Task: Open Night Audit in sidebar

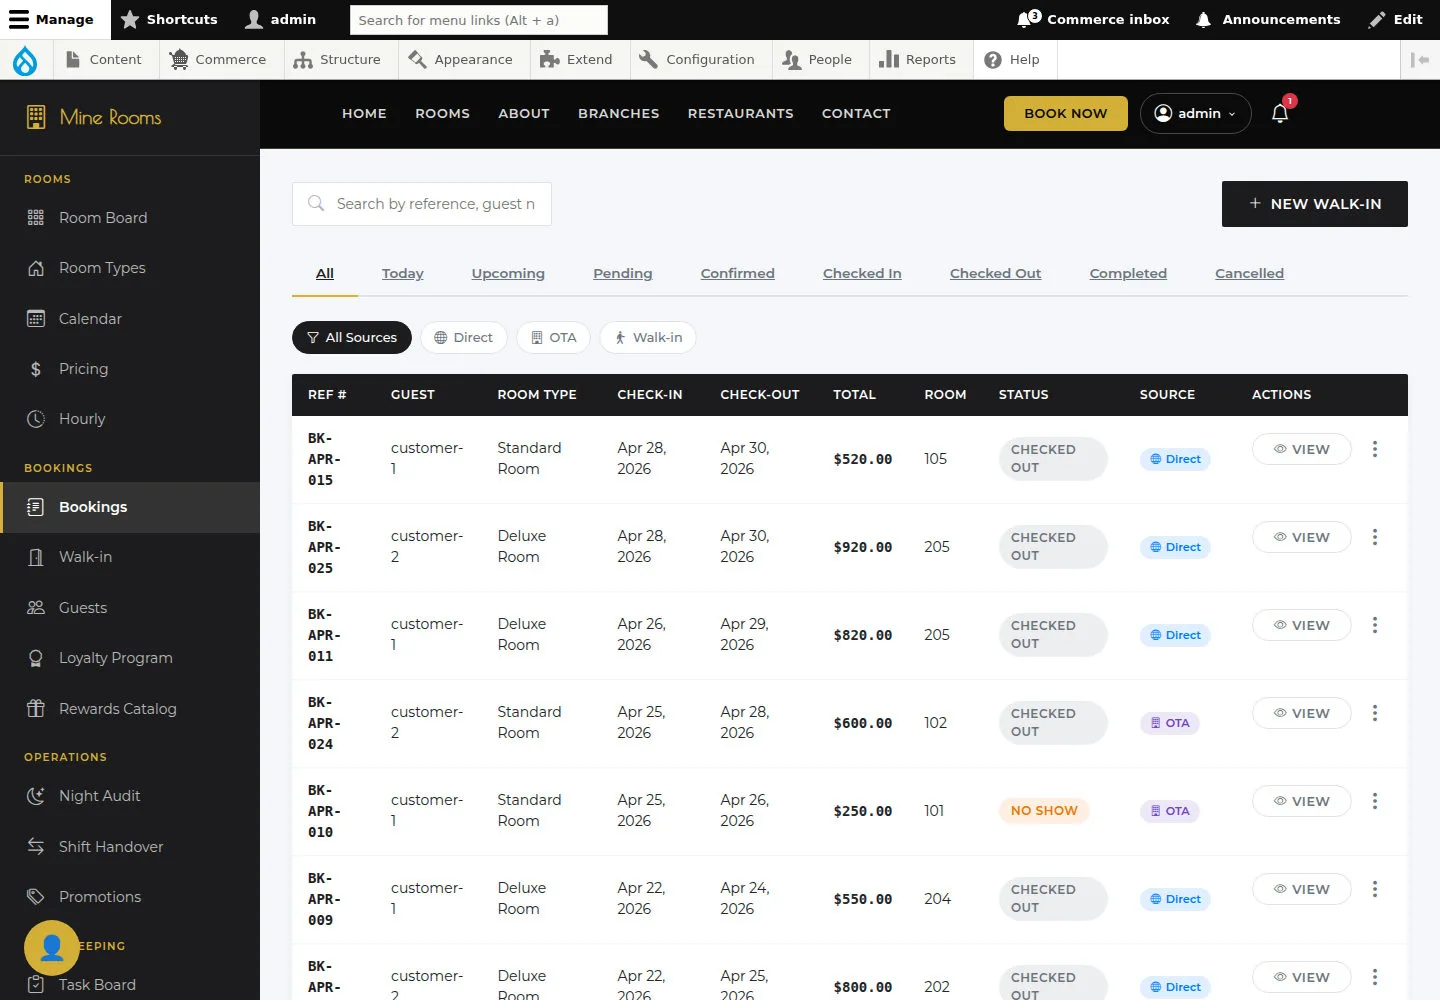Action: pos(130,796)
